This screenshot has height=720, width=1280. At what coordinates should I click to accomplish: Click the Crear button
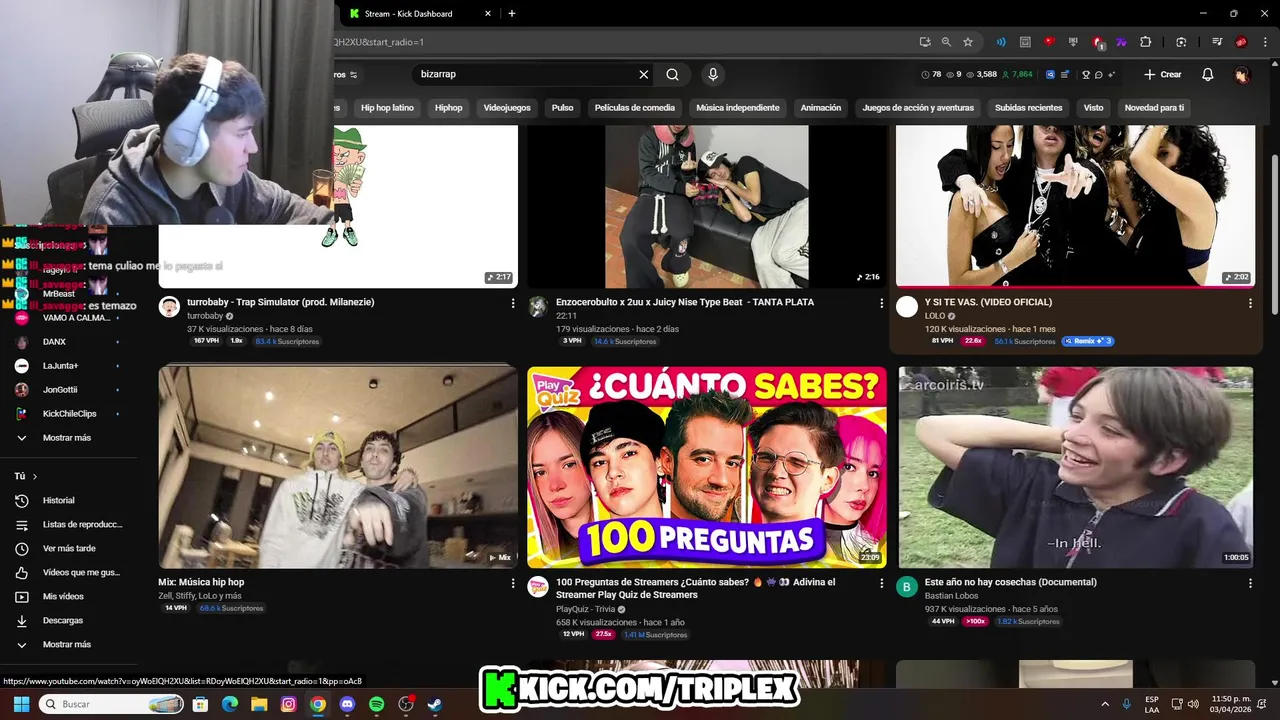pyautogui.click(x=1163, y=74)
